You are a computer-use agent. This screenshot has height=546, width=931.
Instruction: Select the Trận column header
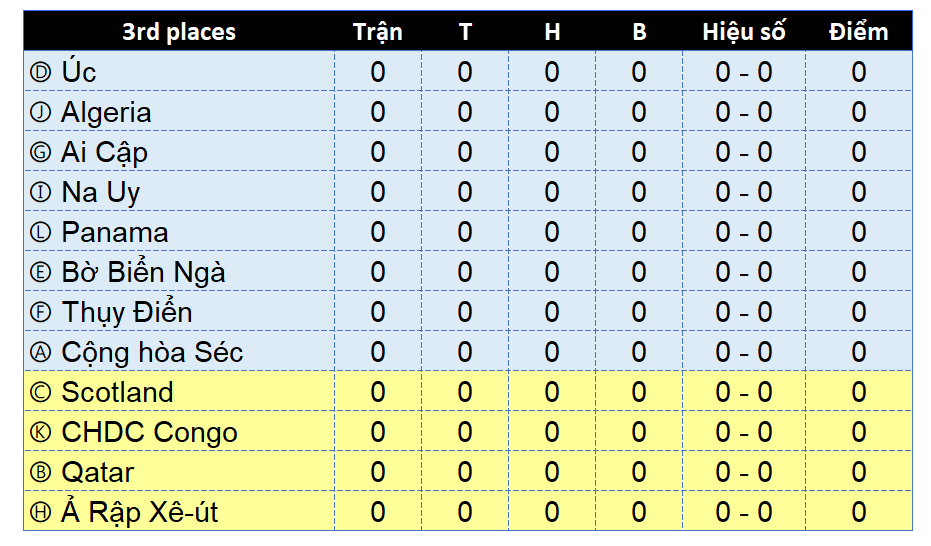pos(378,31)
